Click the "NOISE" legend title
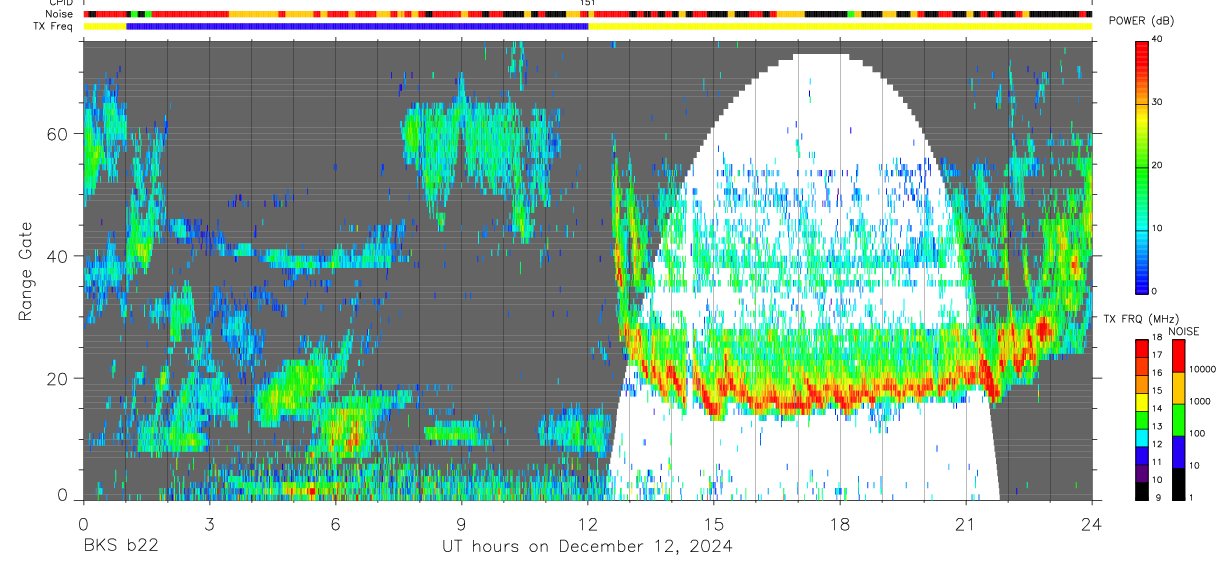This screenshot has width=1228, height=567. (1183, 331)
